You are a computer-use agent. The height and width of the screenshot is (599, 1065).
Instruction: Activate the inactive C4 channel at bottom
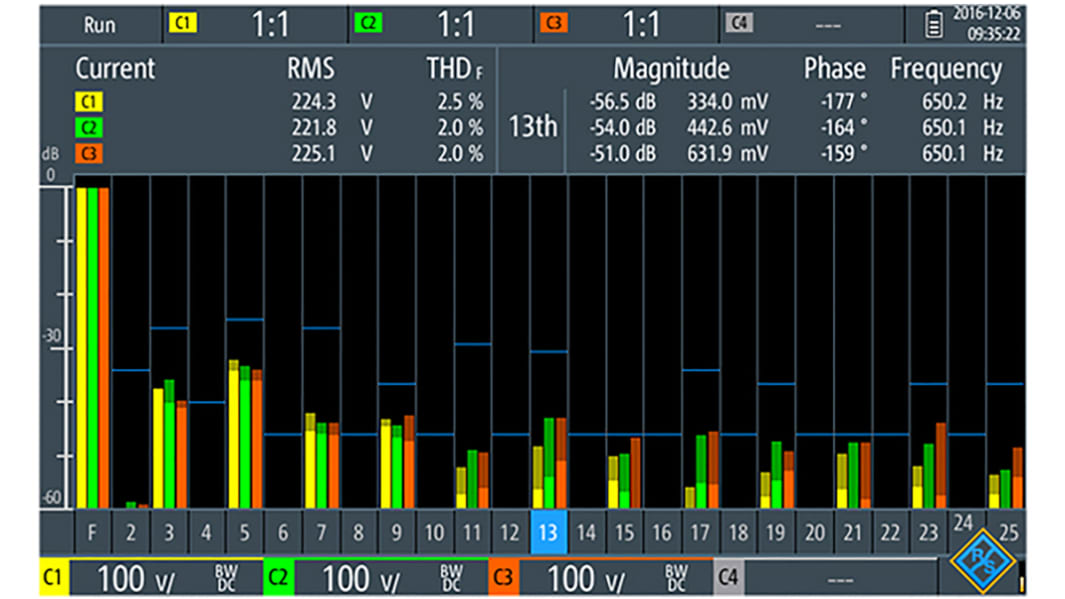(x=825, y=578)
